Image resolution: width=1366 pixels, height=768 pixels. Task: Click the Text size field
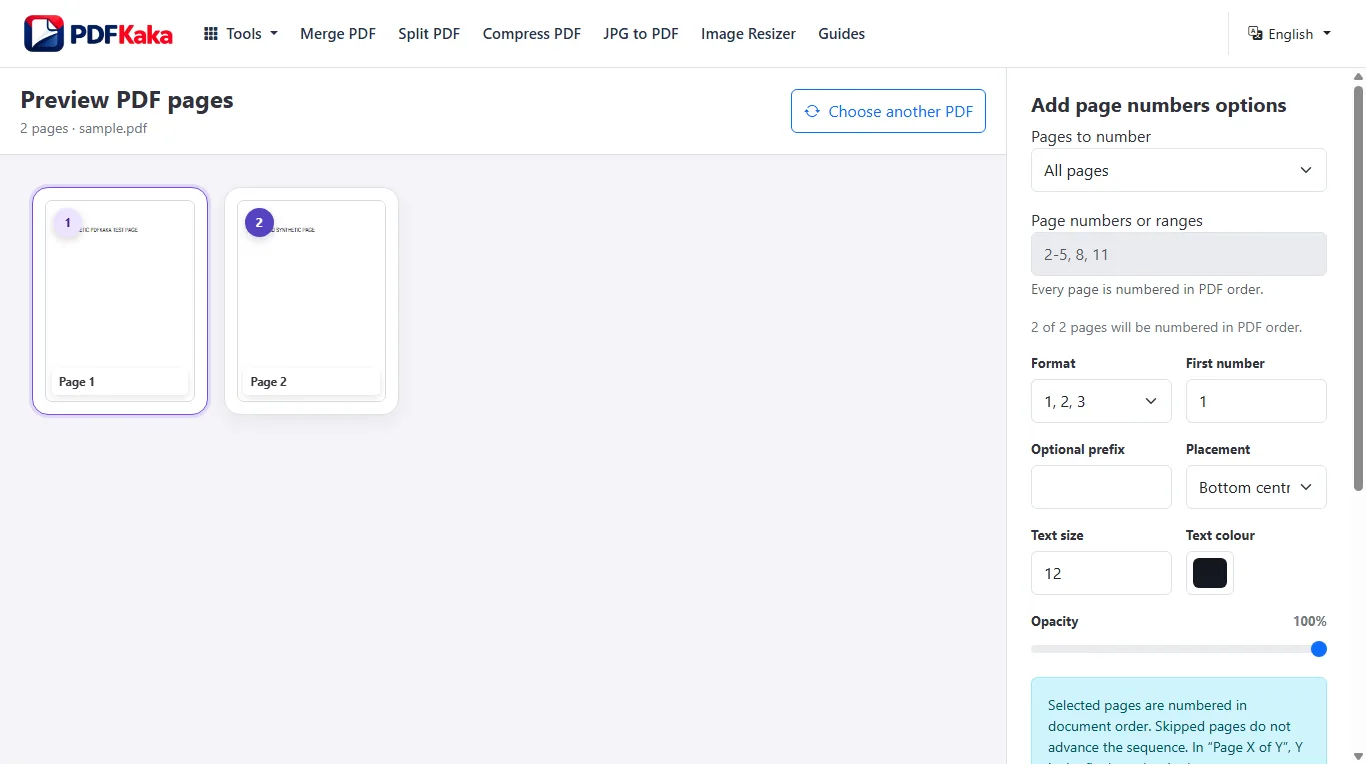point(1101,573)
